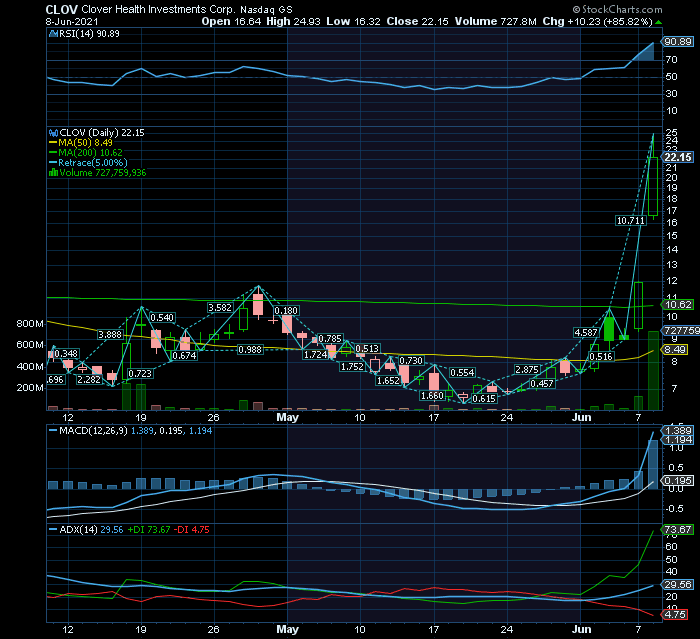Click the 0.348 retrace label
The image size is (700, 639).
click(x=66, y=354)
